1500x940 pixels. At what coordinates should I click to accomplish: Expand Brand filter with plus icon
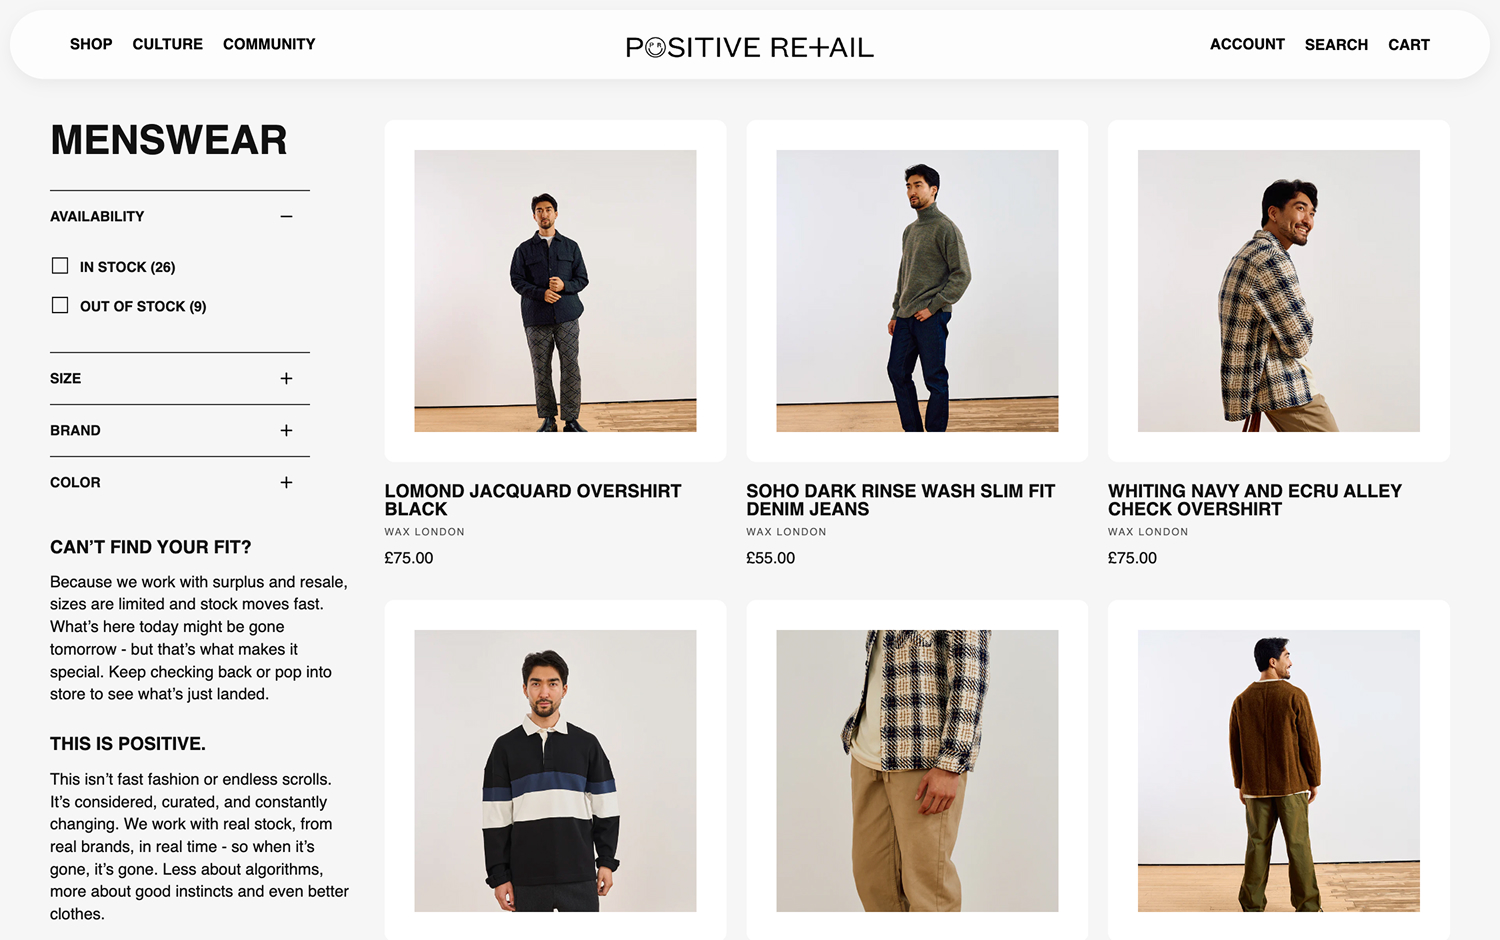pos(286,430)
